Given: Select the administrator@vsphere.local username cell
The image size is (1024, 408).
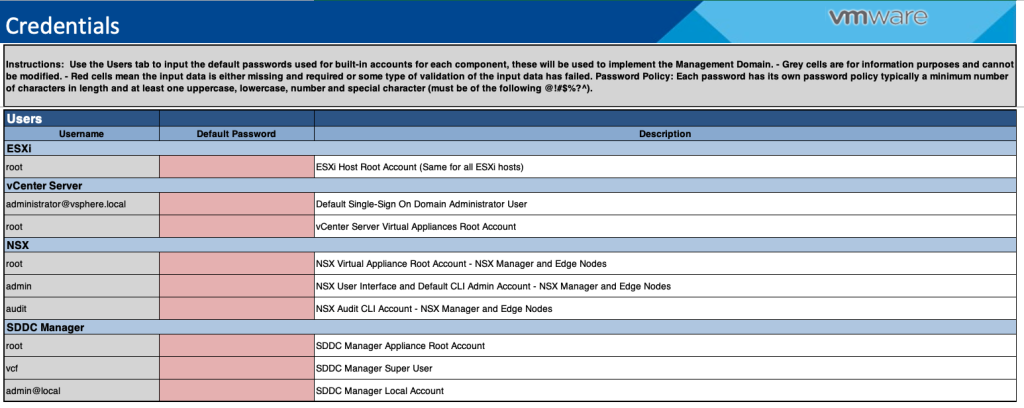Looking at the screenshot, I should 82,204.
